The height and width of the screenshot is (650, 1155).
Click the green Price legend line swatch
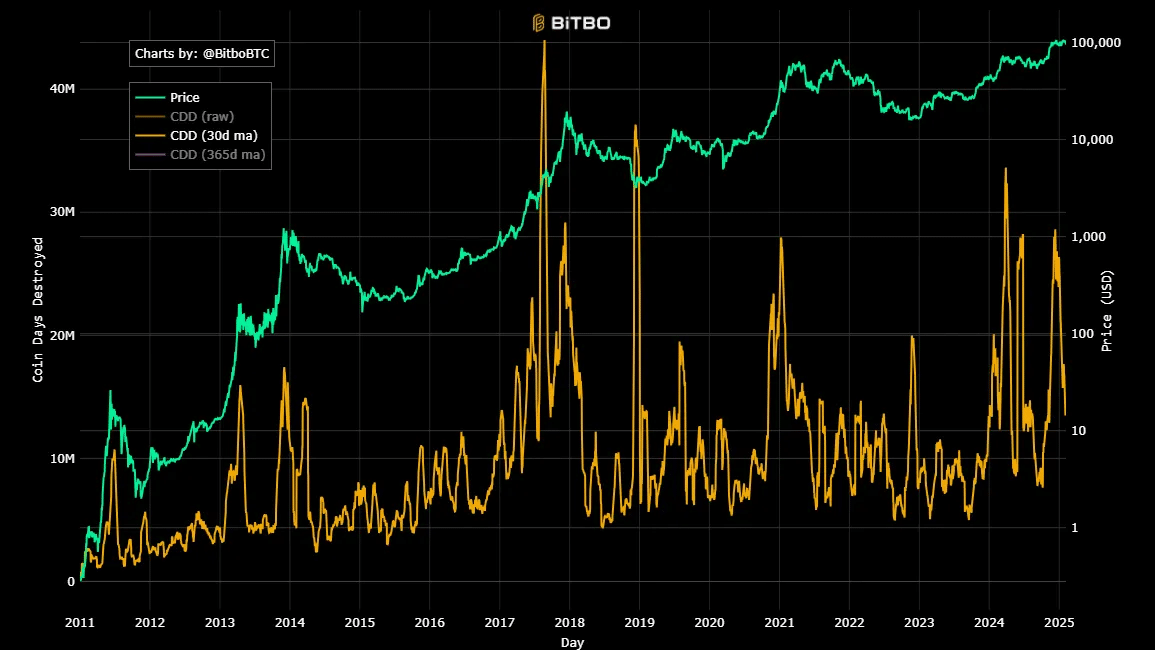150,97
